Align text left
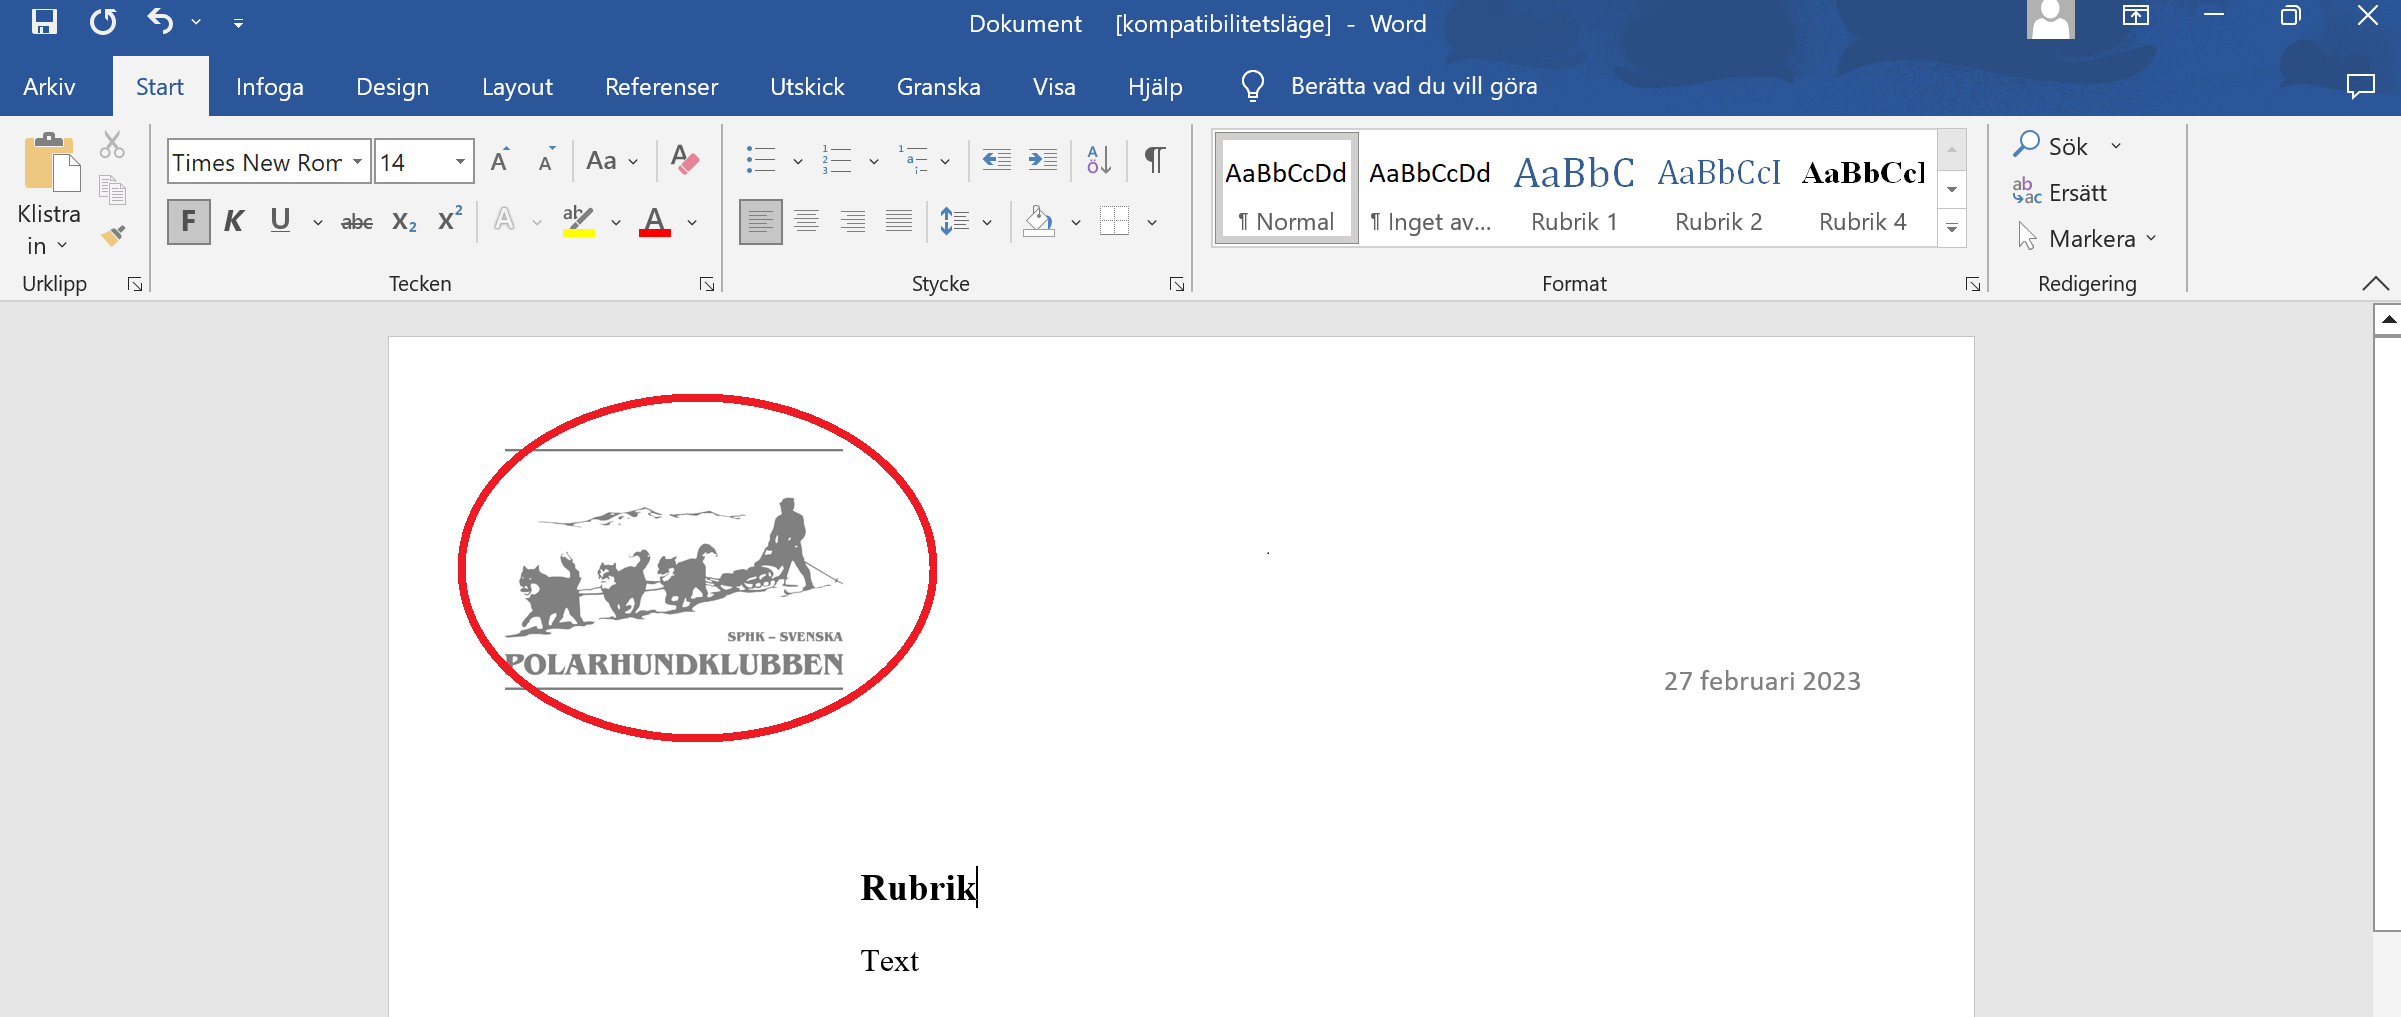2401x1017 pixels. tap(760, 221)
